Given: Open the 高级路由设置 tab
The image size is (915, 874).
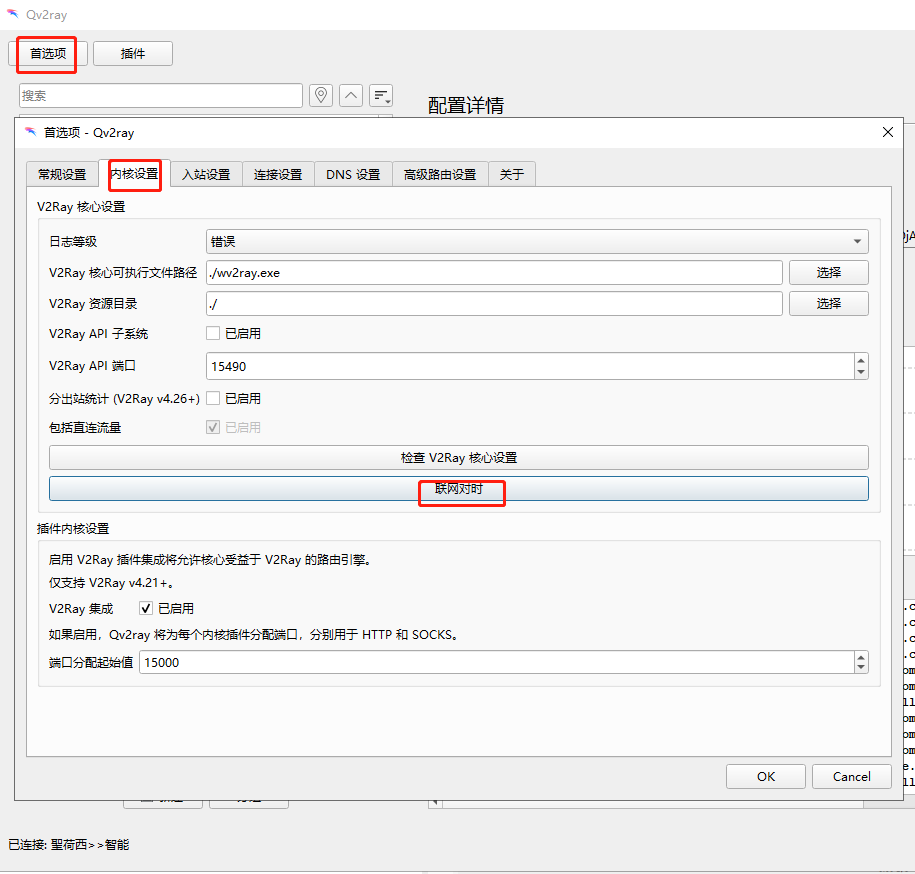Looking at the screenshot, I should tap(440, 173).
